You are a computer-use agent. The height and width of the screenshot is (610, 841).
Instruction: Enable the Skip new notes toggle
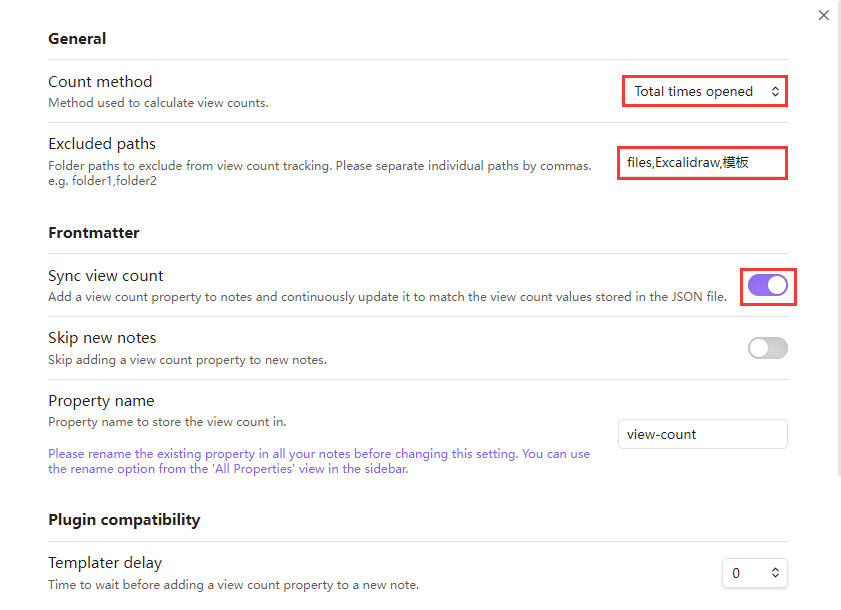pos(768,348)
